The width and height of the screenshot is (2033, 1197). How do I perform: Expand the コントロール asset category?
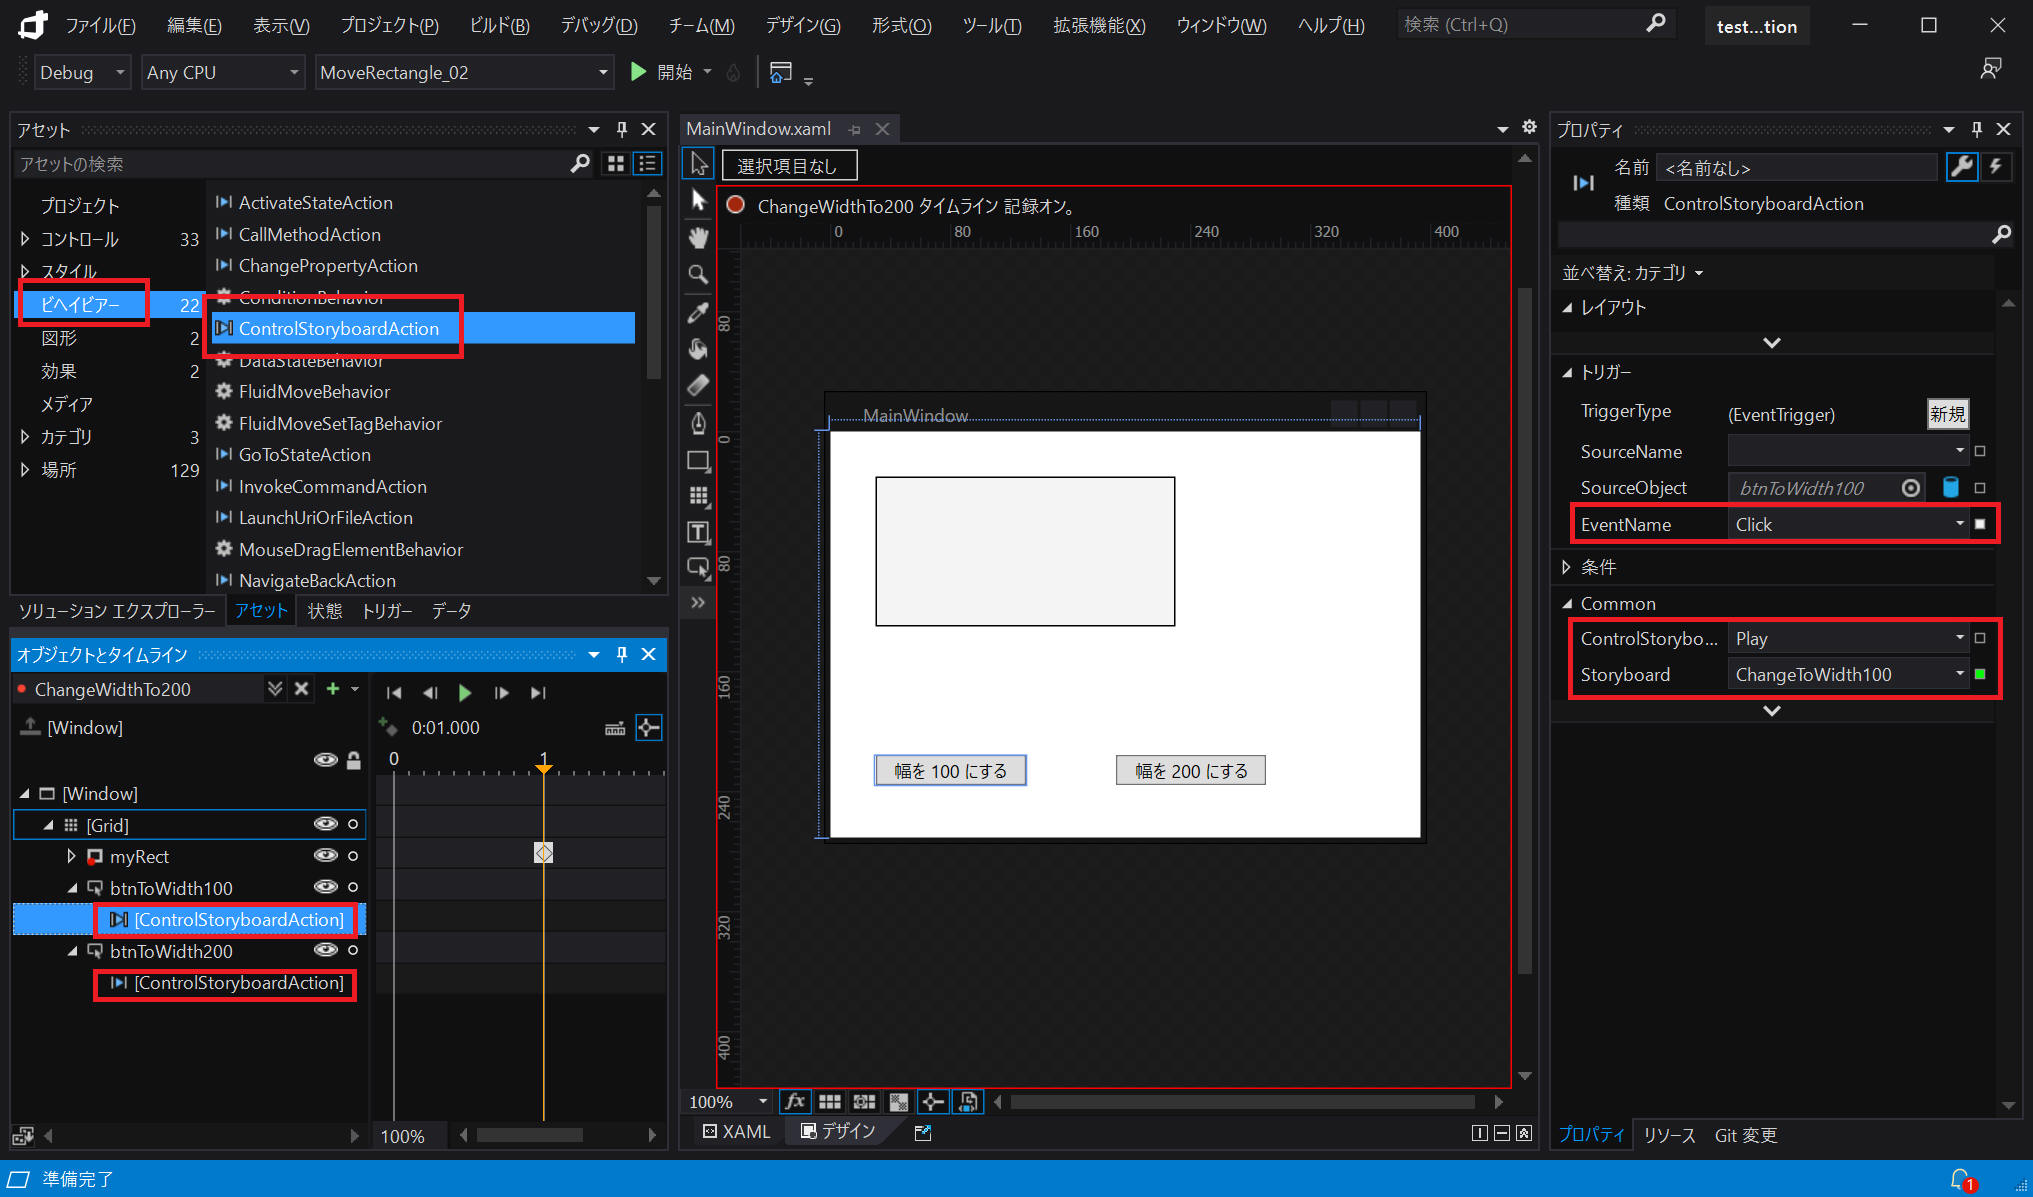(25, 239)
